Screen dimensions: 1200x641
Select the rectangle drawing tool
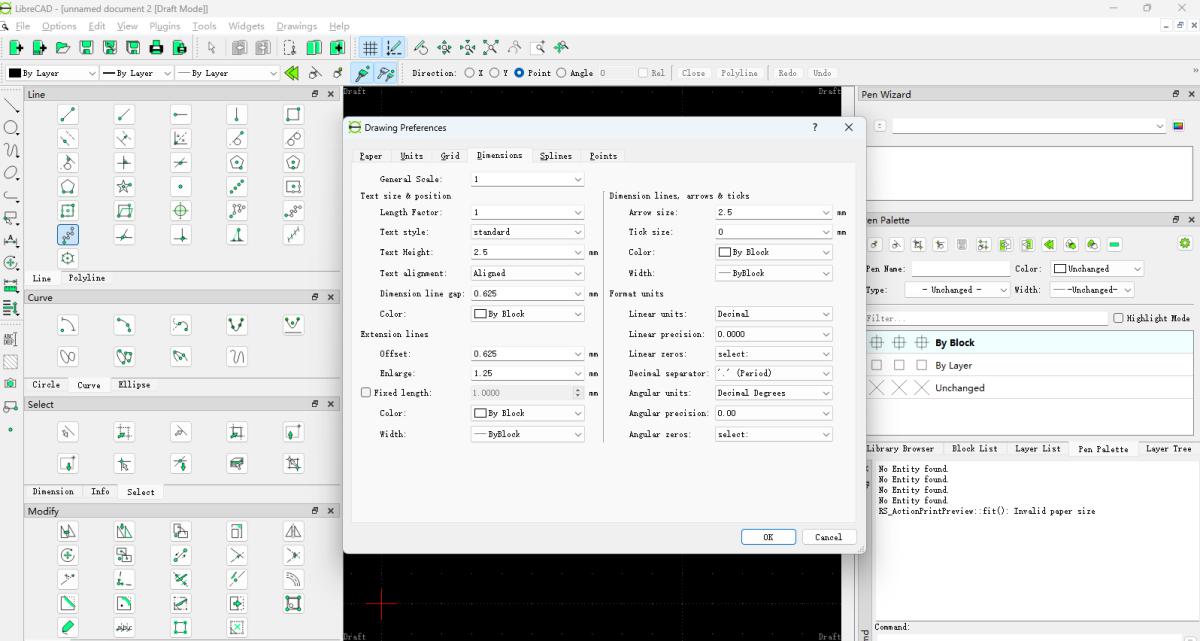click(293, 115)
